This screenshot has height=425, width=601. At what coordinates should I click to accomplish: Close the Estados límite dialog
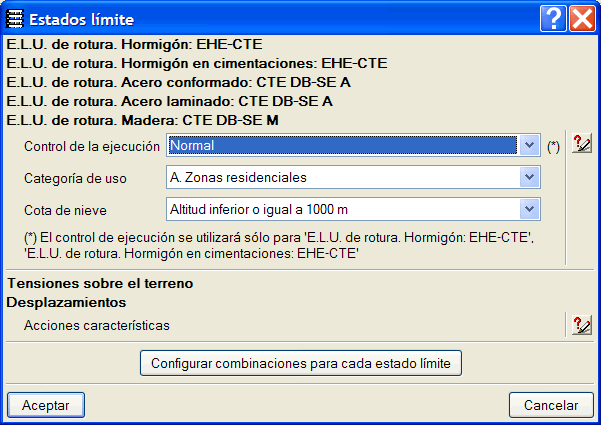(582, 18)
